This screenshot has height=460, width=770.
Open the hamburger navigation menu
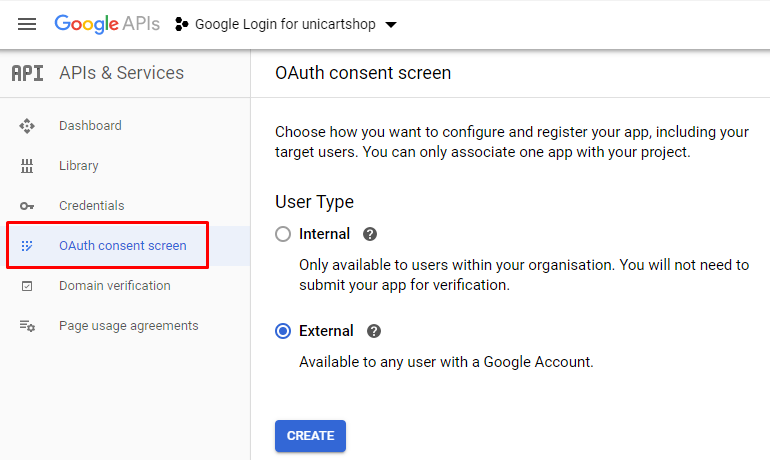click(x=27, y=24)
